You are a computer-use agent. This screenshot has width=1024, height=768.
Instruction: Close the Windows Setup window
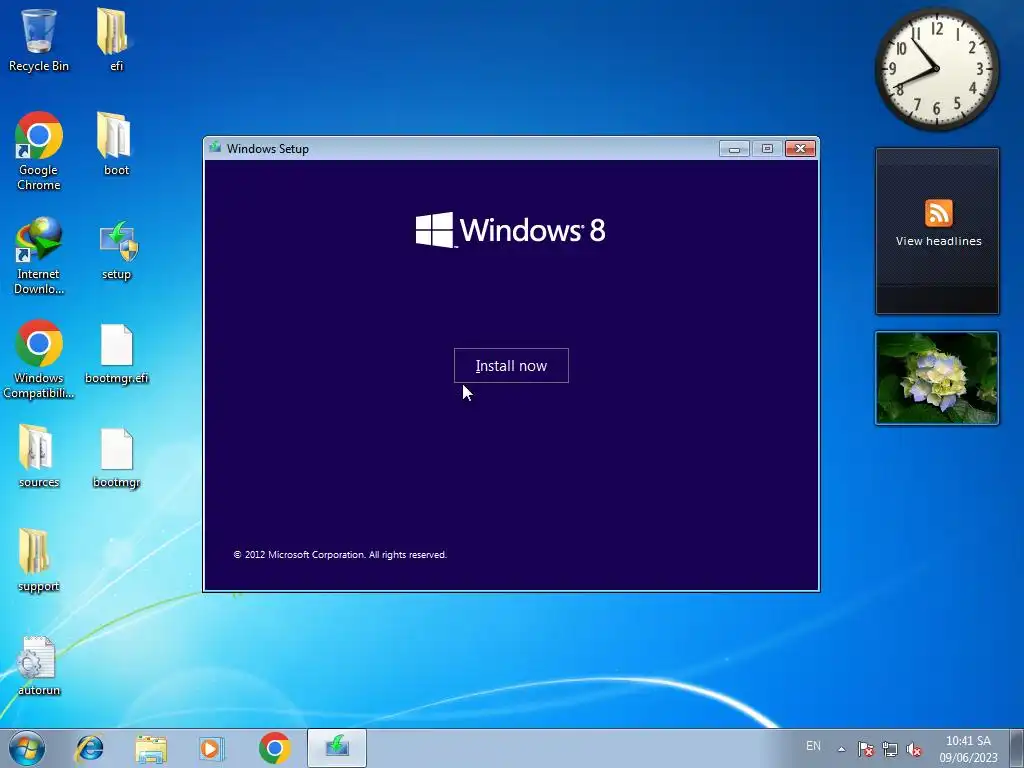click(800, 149)
